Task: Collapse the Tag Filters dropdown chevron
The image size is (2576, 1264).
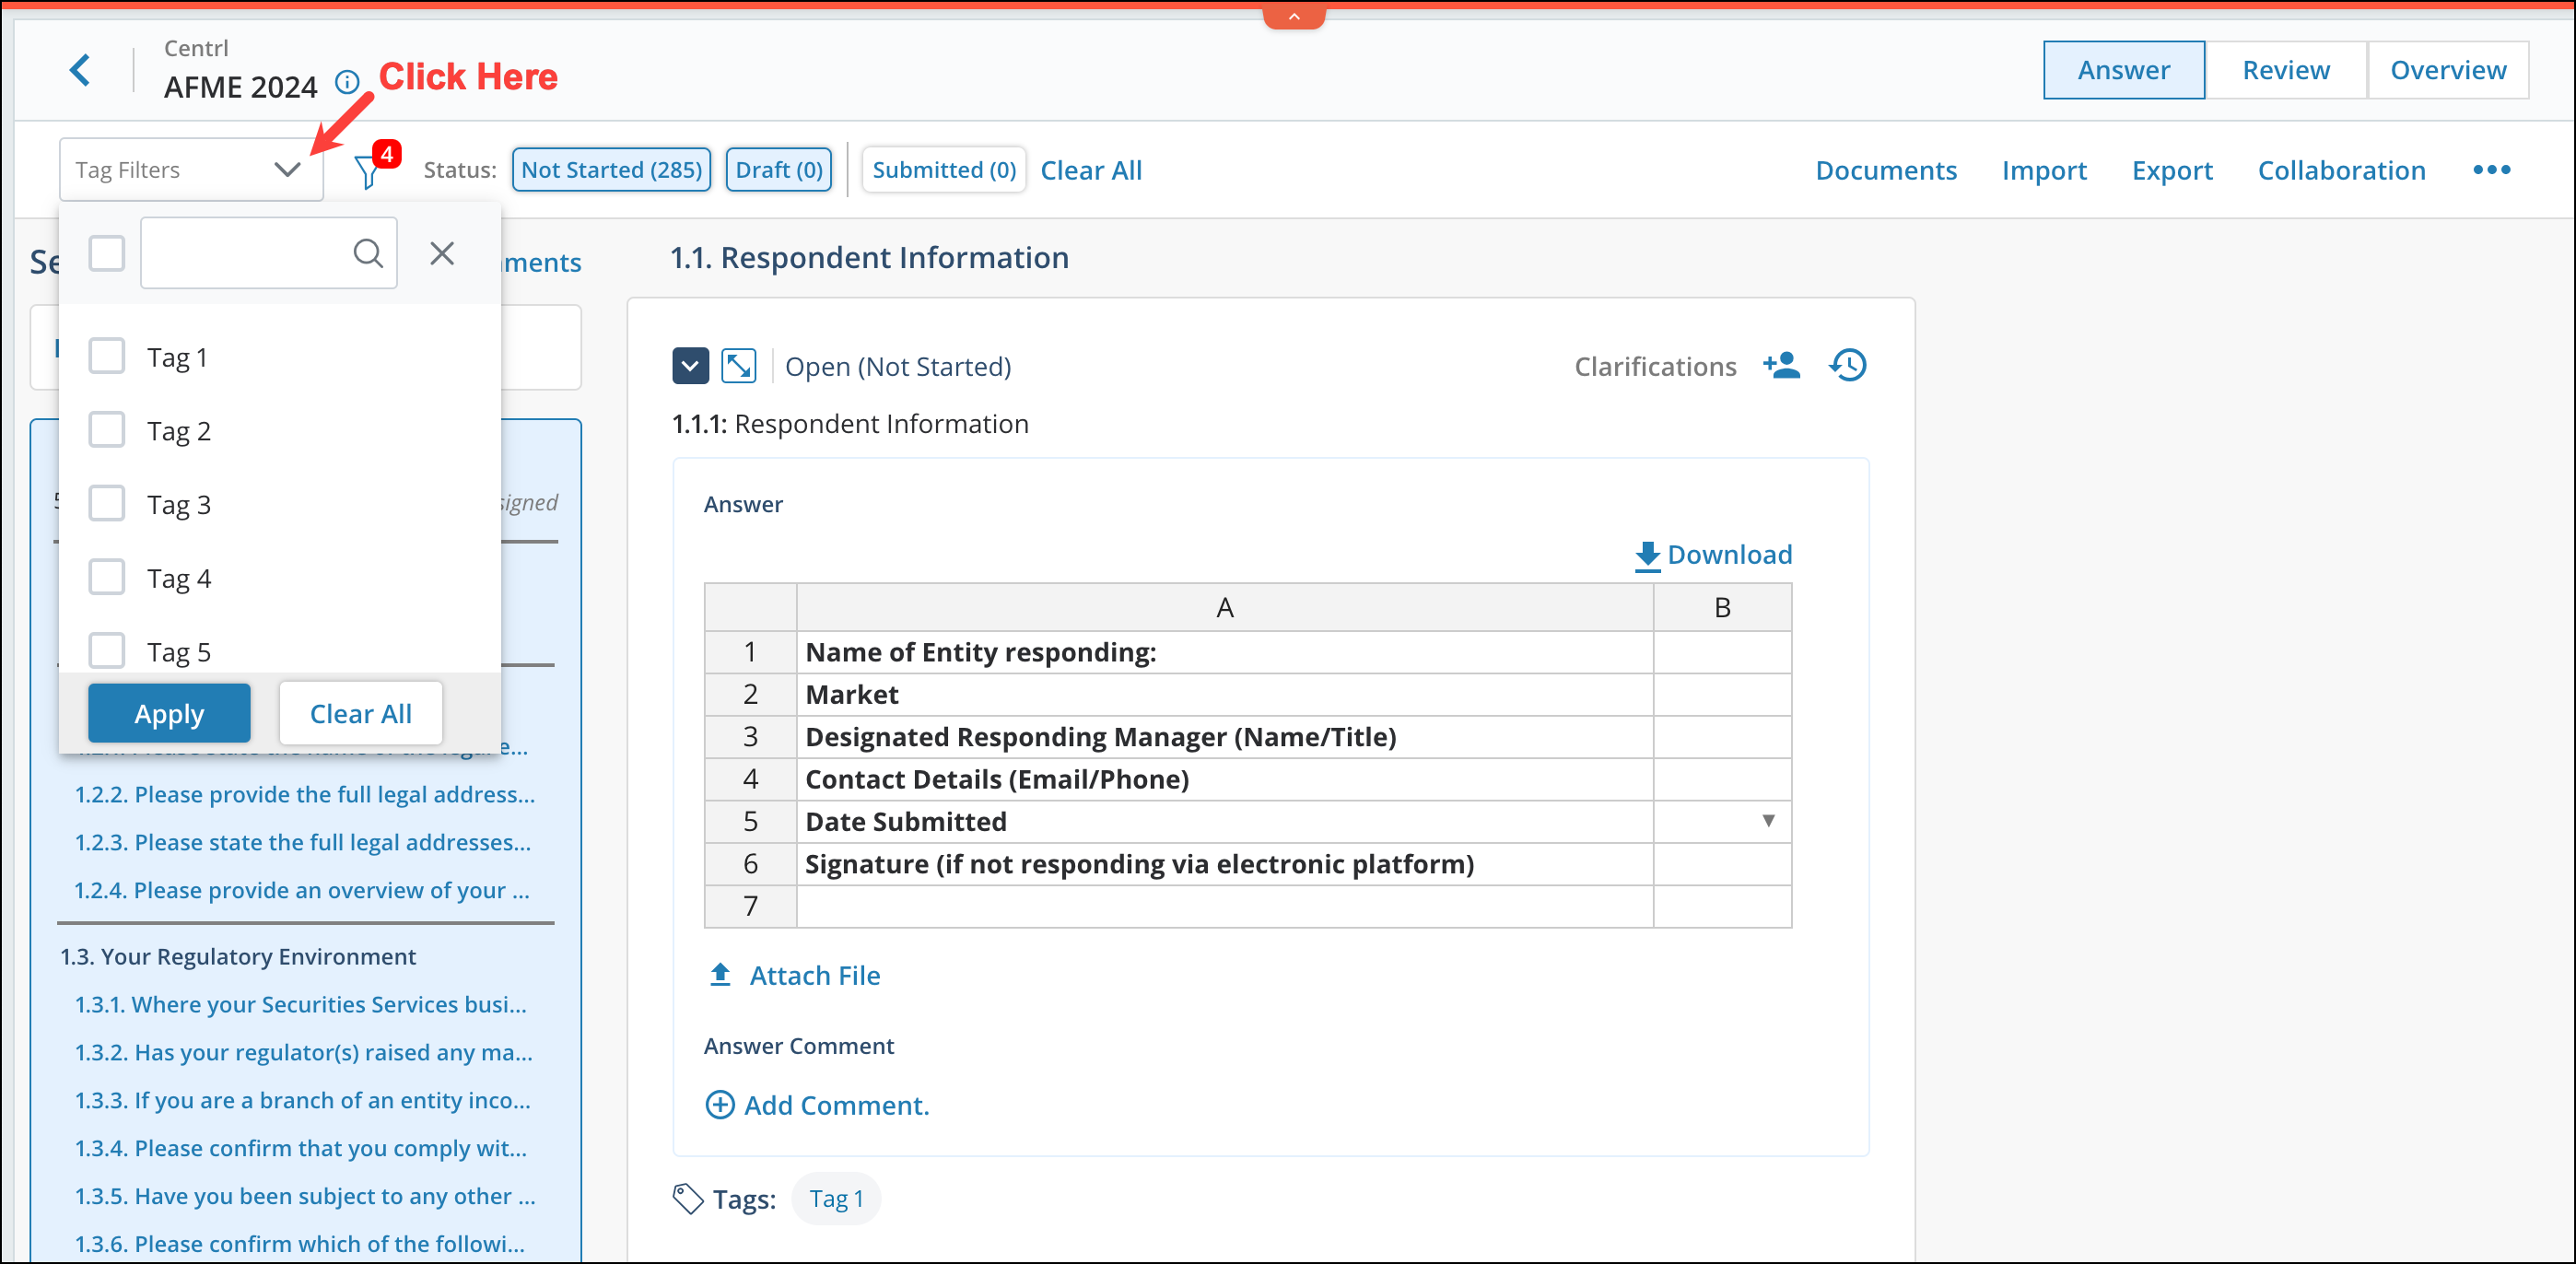Action: tap(288, 170)
